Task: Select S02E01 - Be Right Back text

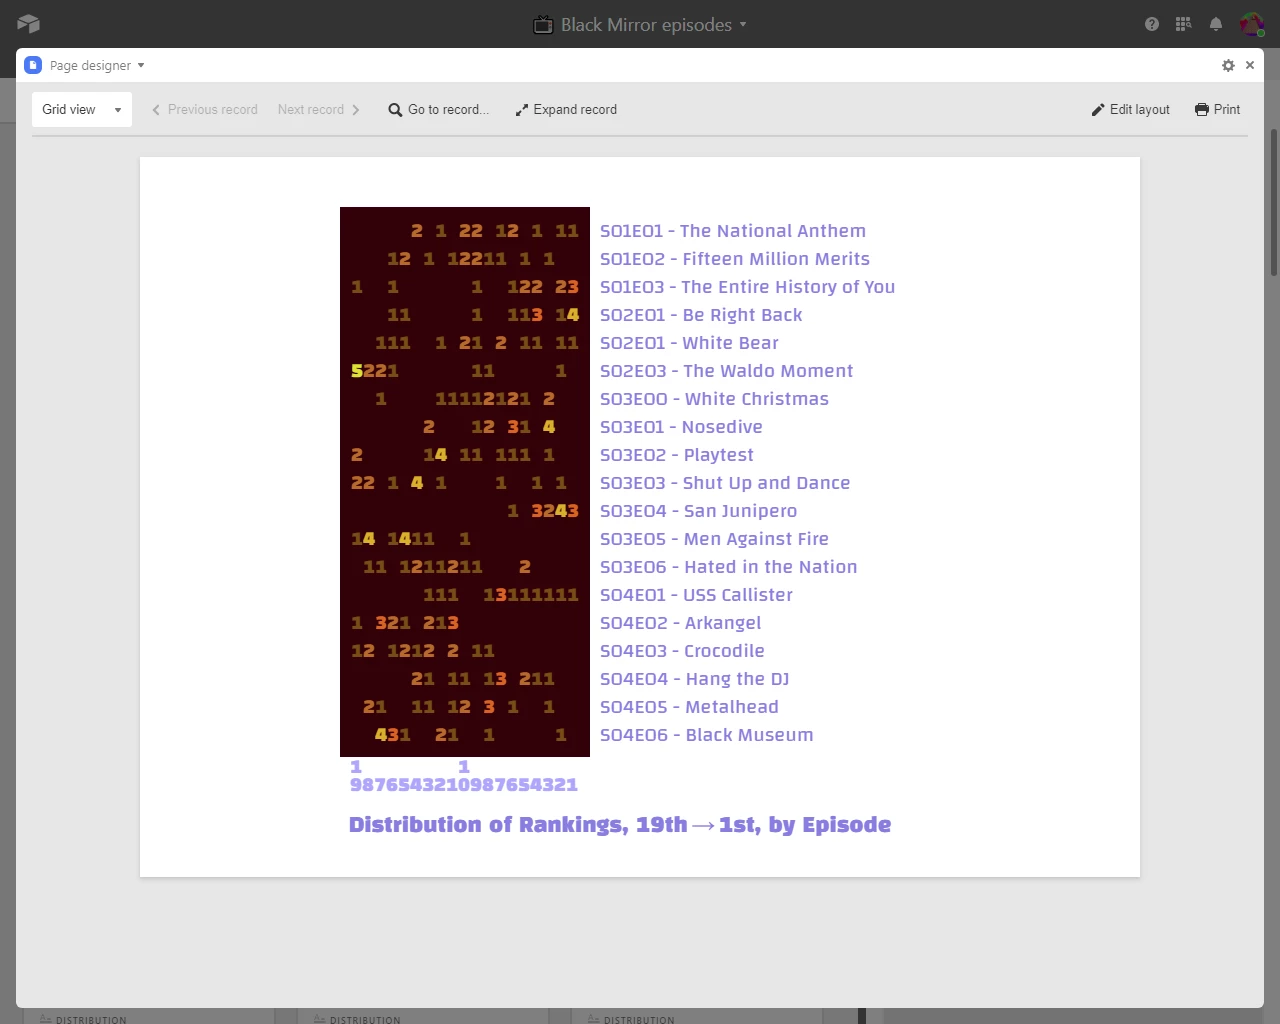Action: coord(701,315)
